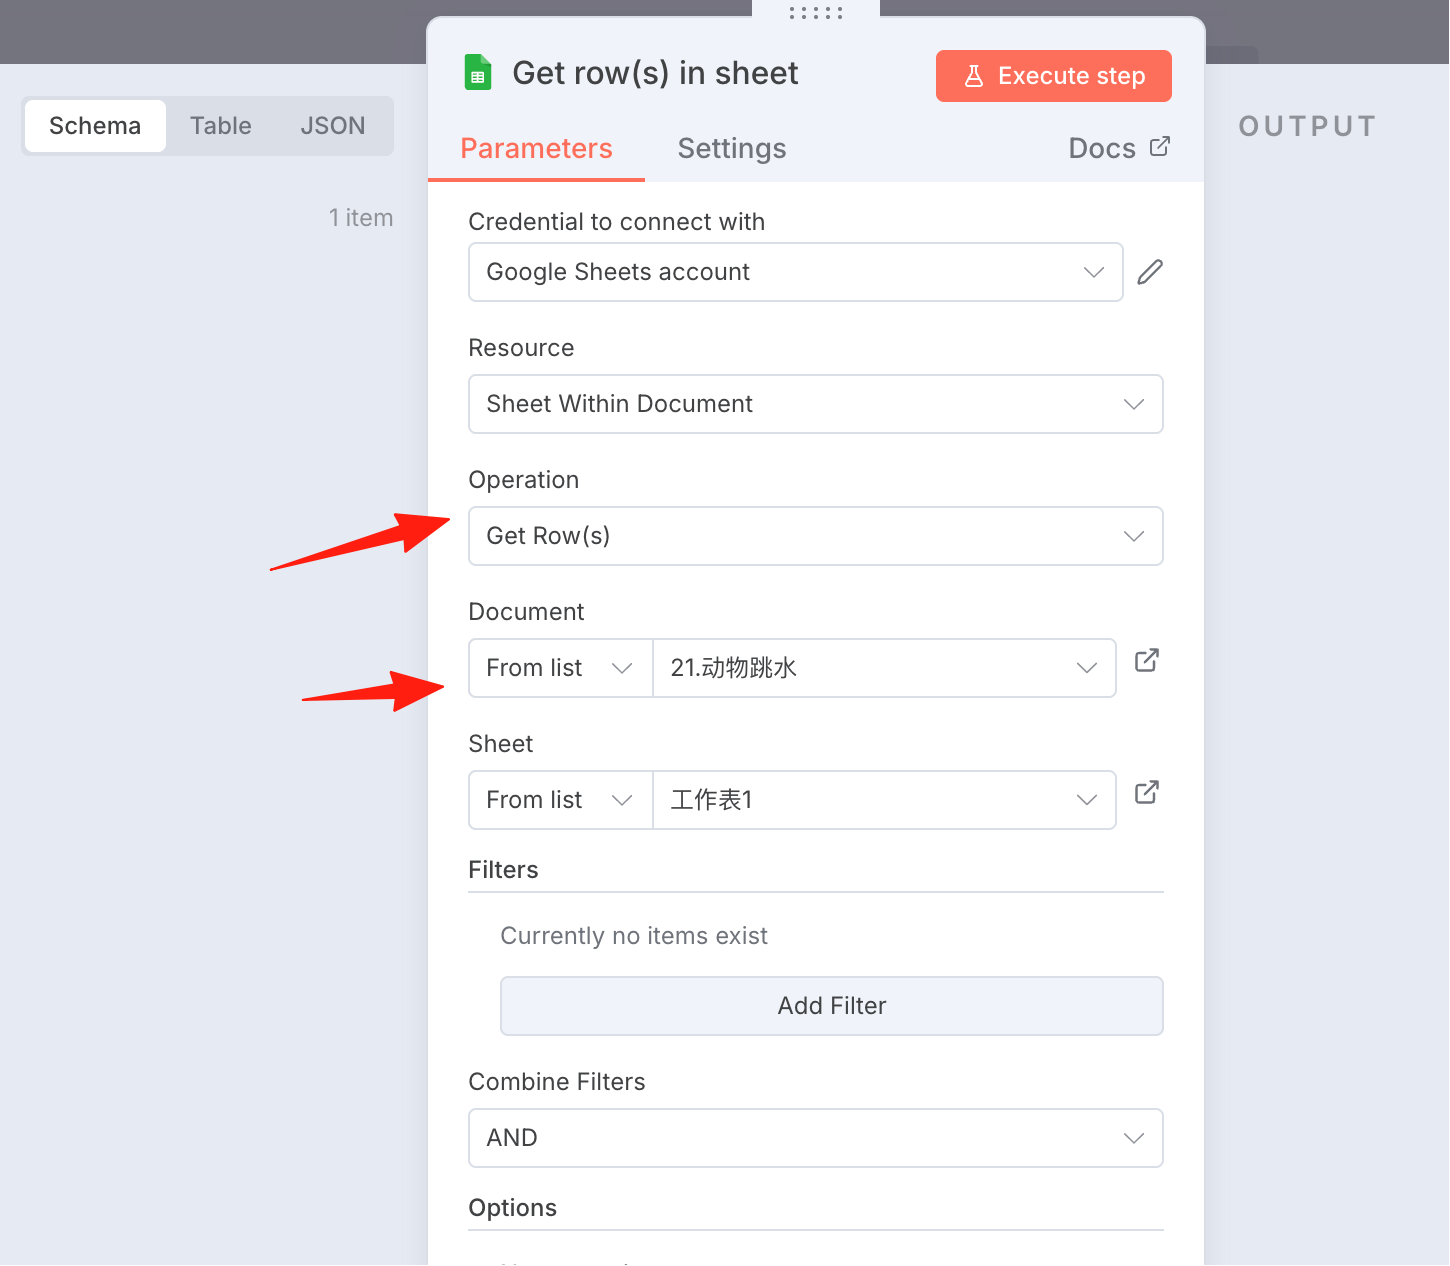
Task: Click the Add Filter button
Action: 832,1006
